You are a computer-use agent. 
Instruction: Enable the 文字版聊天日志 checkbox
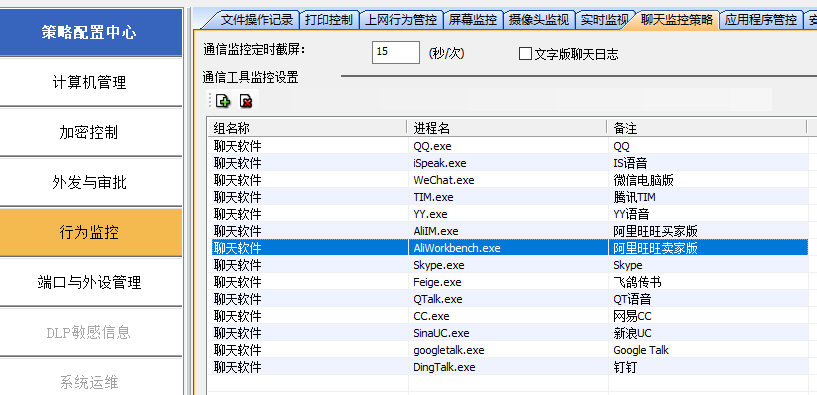(525, 54)
